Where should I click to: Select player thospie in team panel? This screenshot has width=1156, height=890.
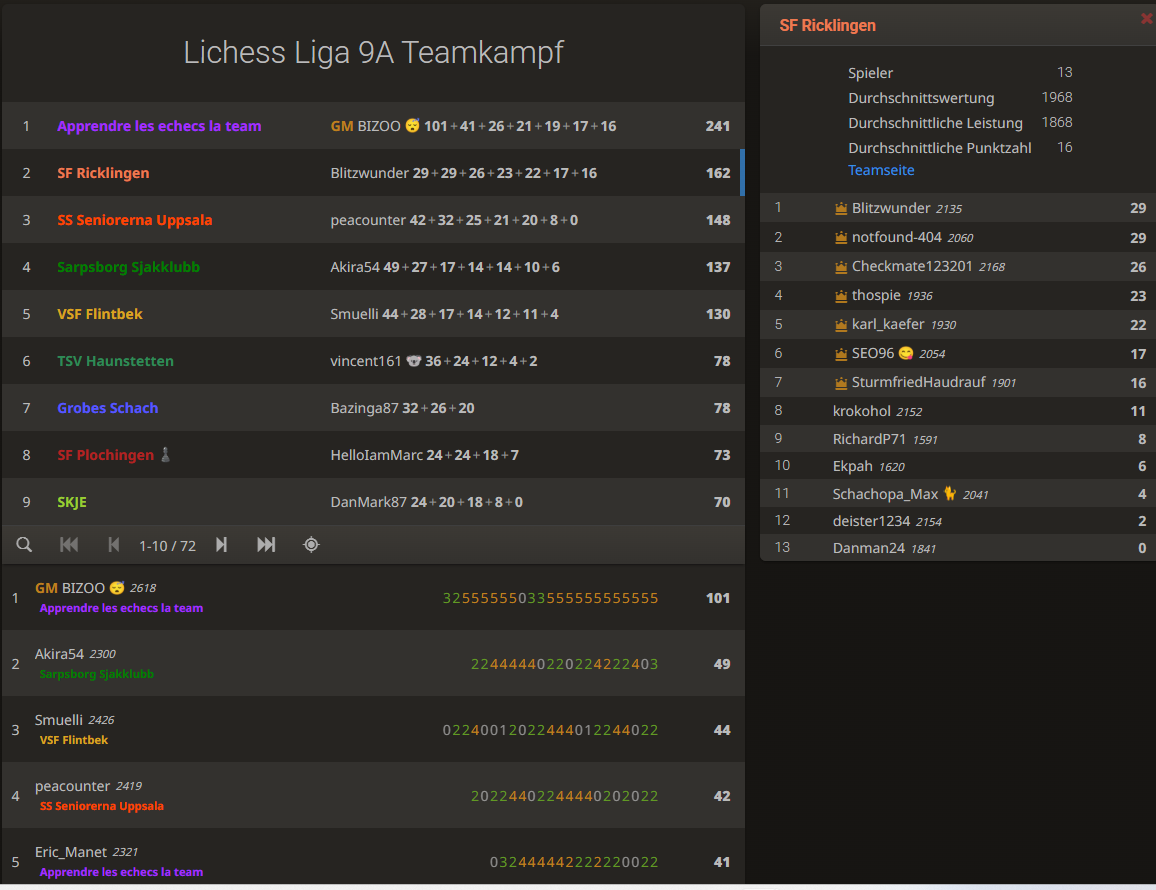click(958, 296)
